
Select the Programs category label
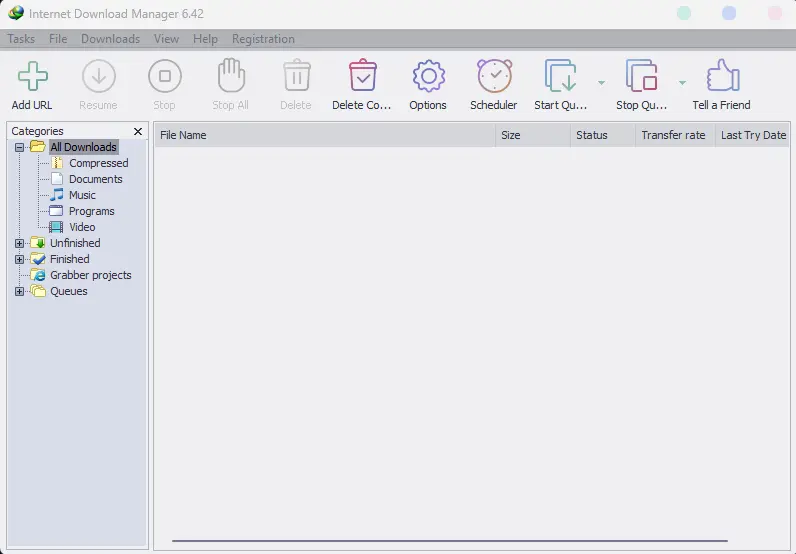pyautogui.click(x=91, y=211)
